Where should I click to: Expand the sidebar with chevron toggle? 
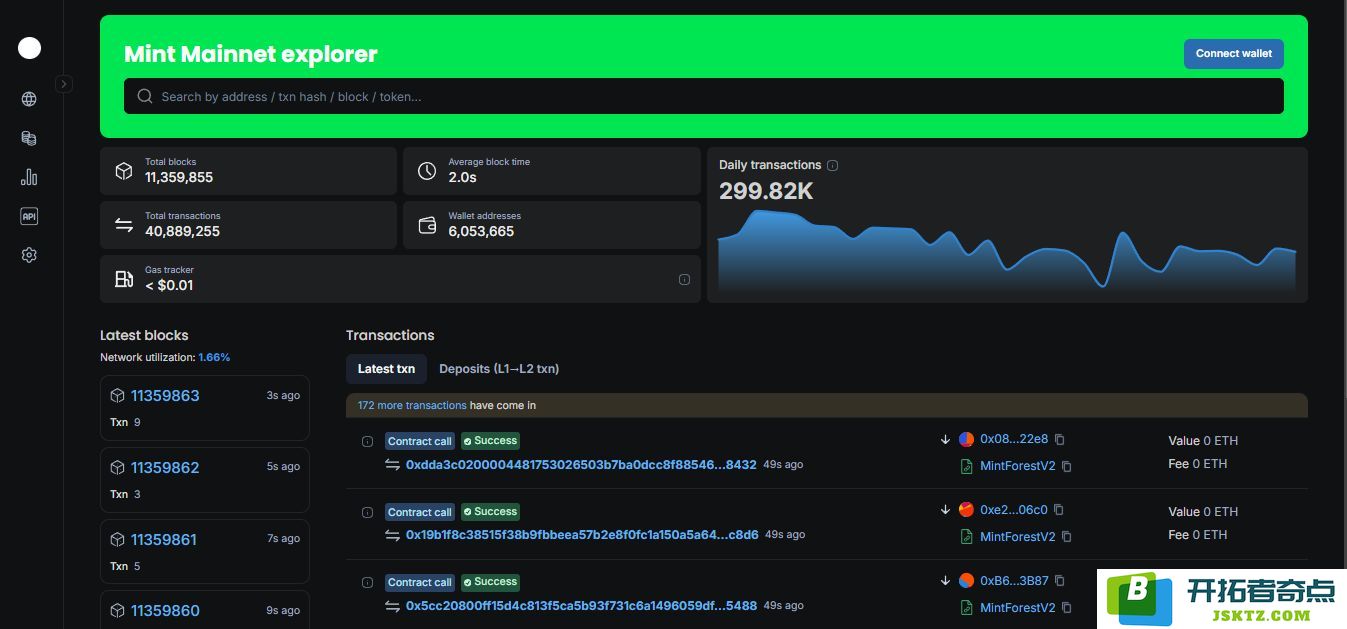(x=64, y=84)
